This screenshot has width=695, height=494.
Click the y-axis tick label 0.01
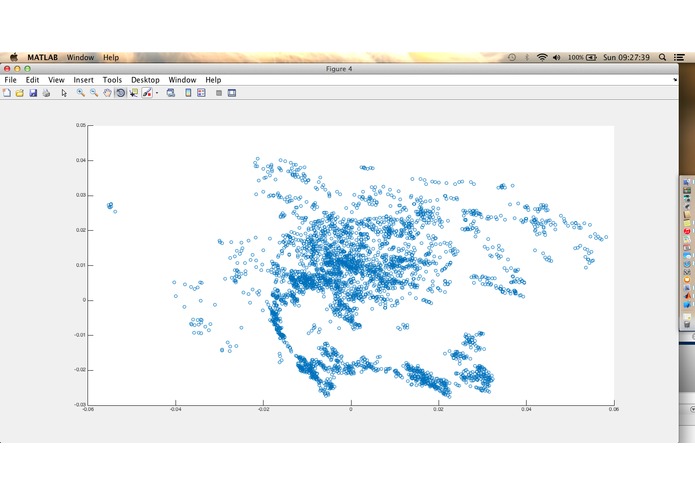point(81,265)
